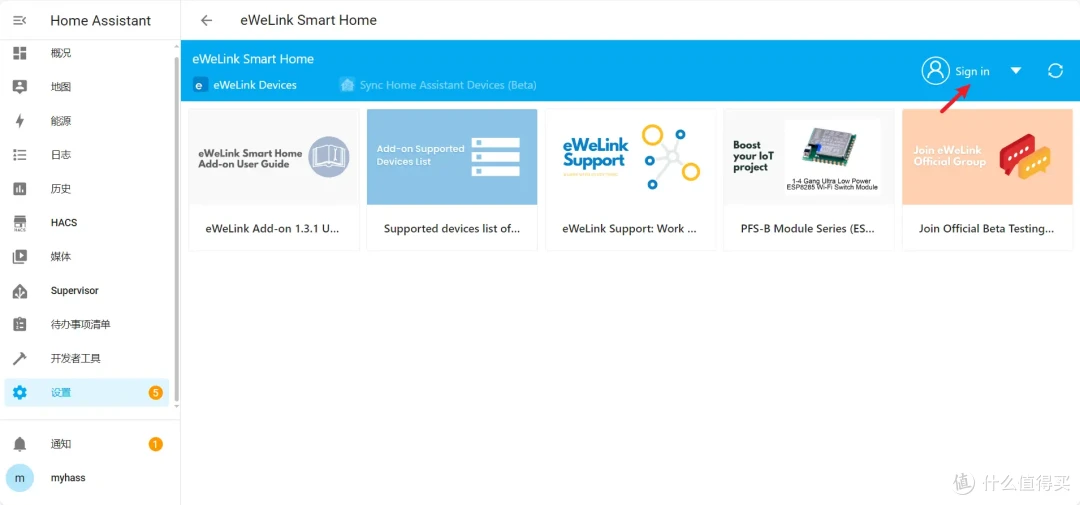Click the eWeLink Devices 'e' logo icon

(x=200, y=85)
